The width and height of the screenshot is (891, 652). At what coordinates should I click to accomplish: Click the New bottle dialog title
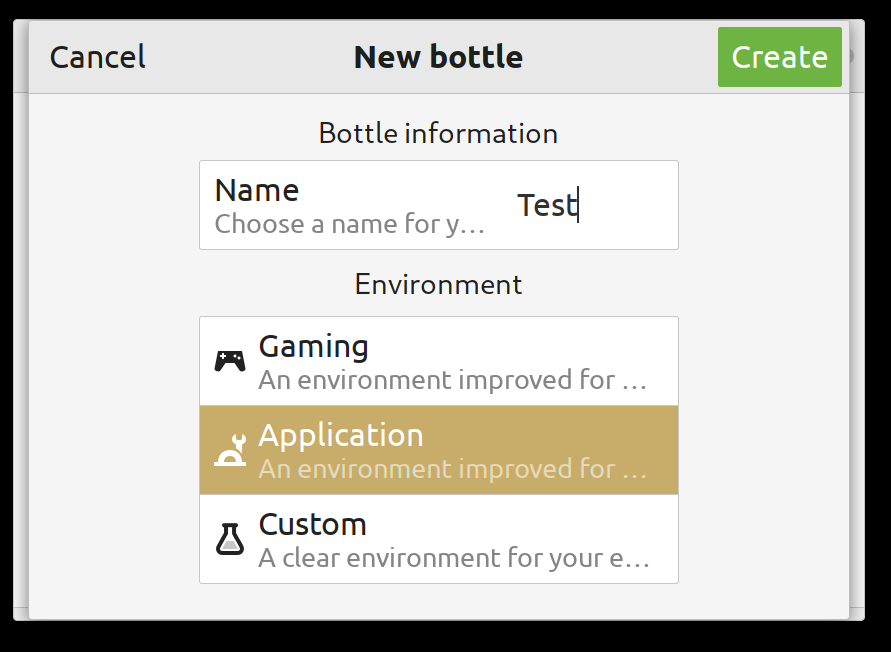438,57
